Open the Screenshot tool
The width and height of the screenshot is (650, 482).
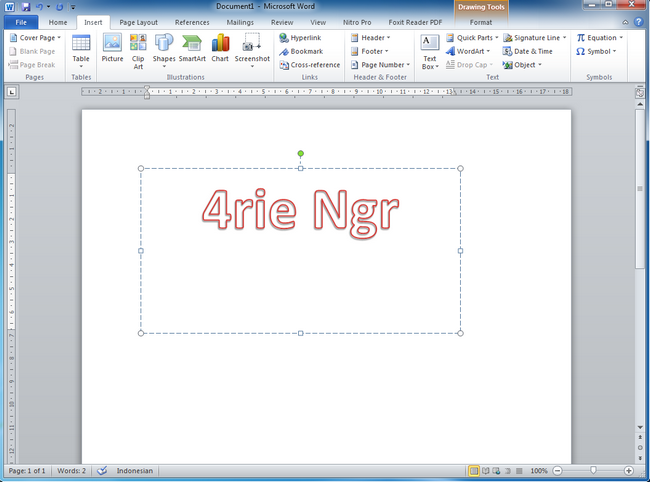coord(252,51)
